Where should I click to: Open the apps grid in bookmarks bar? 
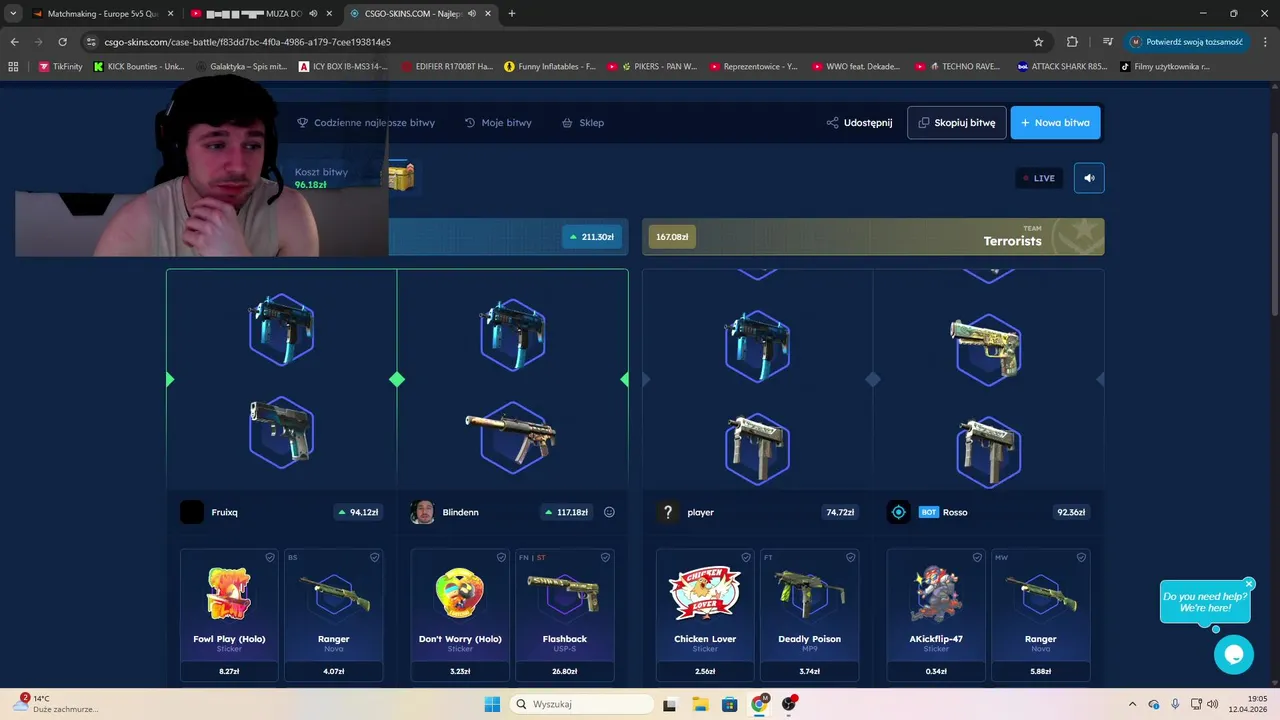[x=13, y=67]
